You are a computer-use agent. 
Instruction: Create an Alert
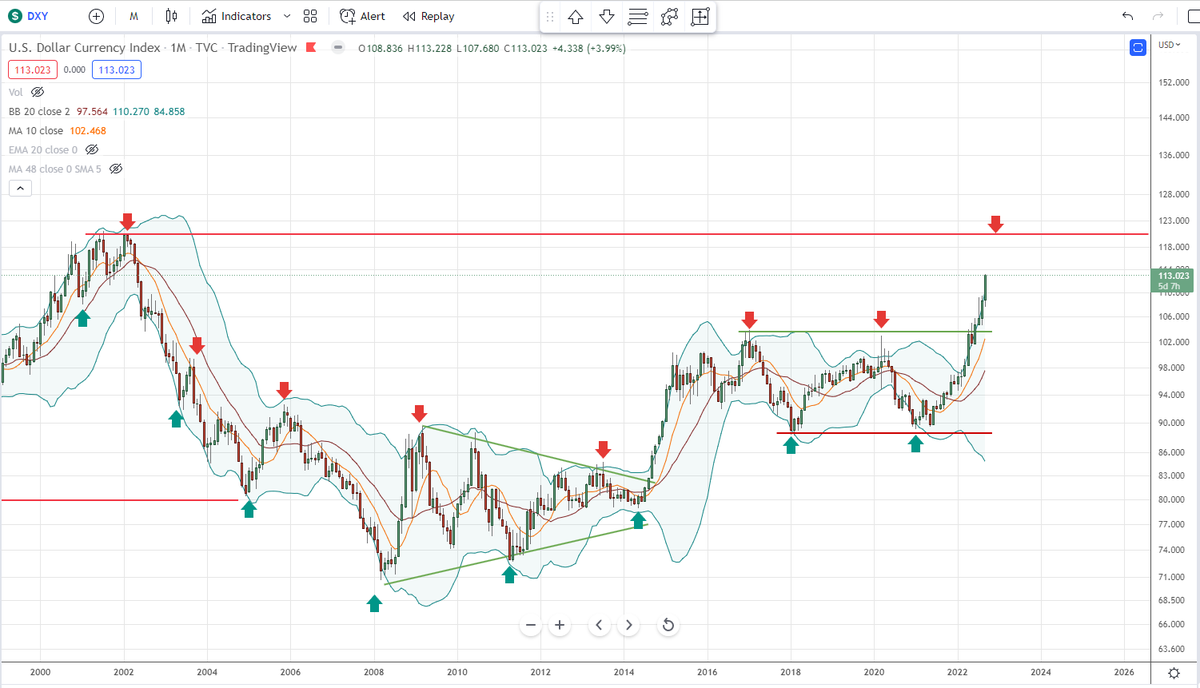(363, 16)
